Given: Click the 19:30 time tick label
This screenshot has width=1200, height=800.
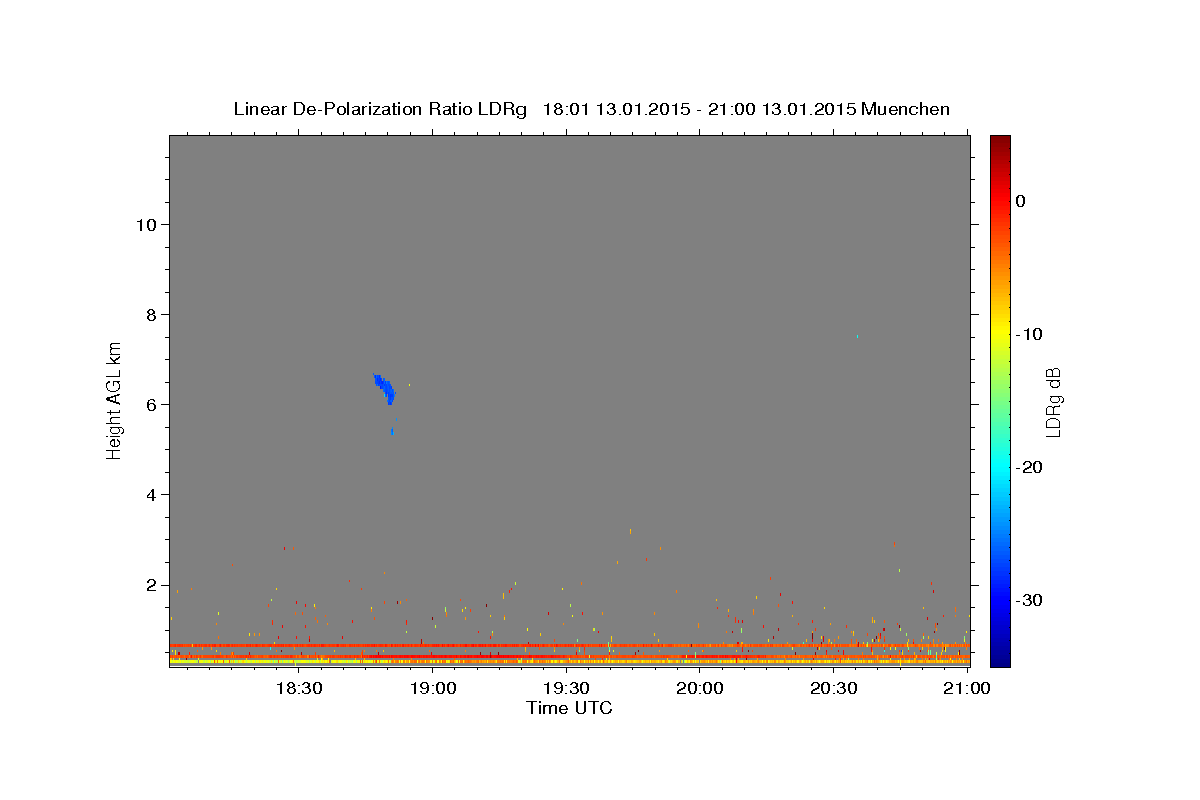Looking at the screenshot, I should tap(566, 688).
